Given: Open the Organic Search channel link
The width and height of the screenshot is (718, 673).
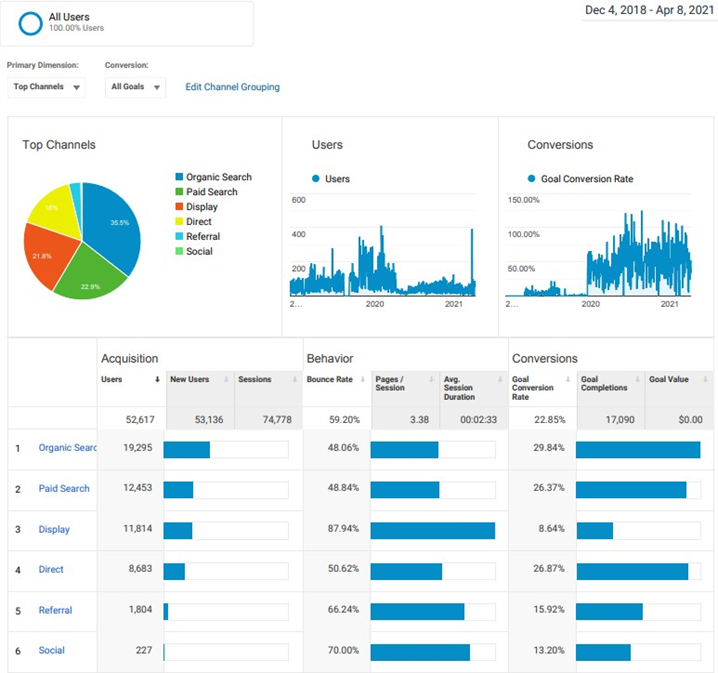Looking at the screenshot, I should 67,448.
